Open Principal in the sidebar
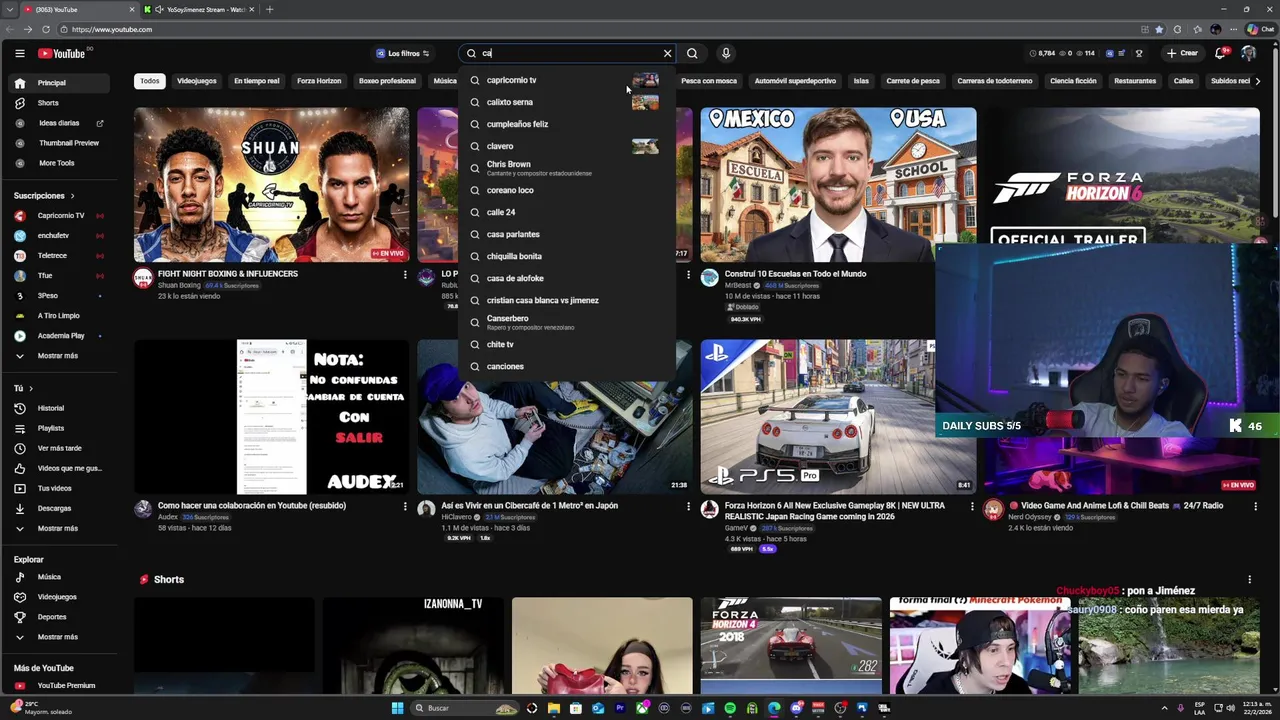This screenshot has height=720, width=1280. (x=58, y=83)
